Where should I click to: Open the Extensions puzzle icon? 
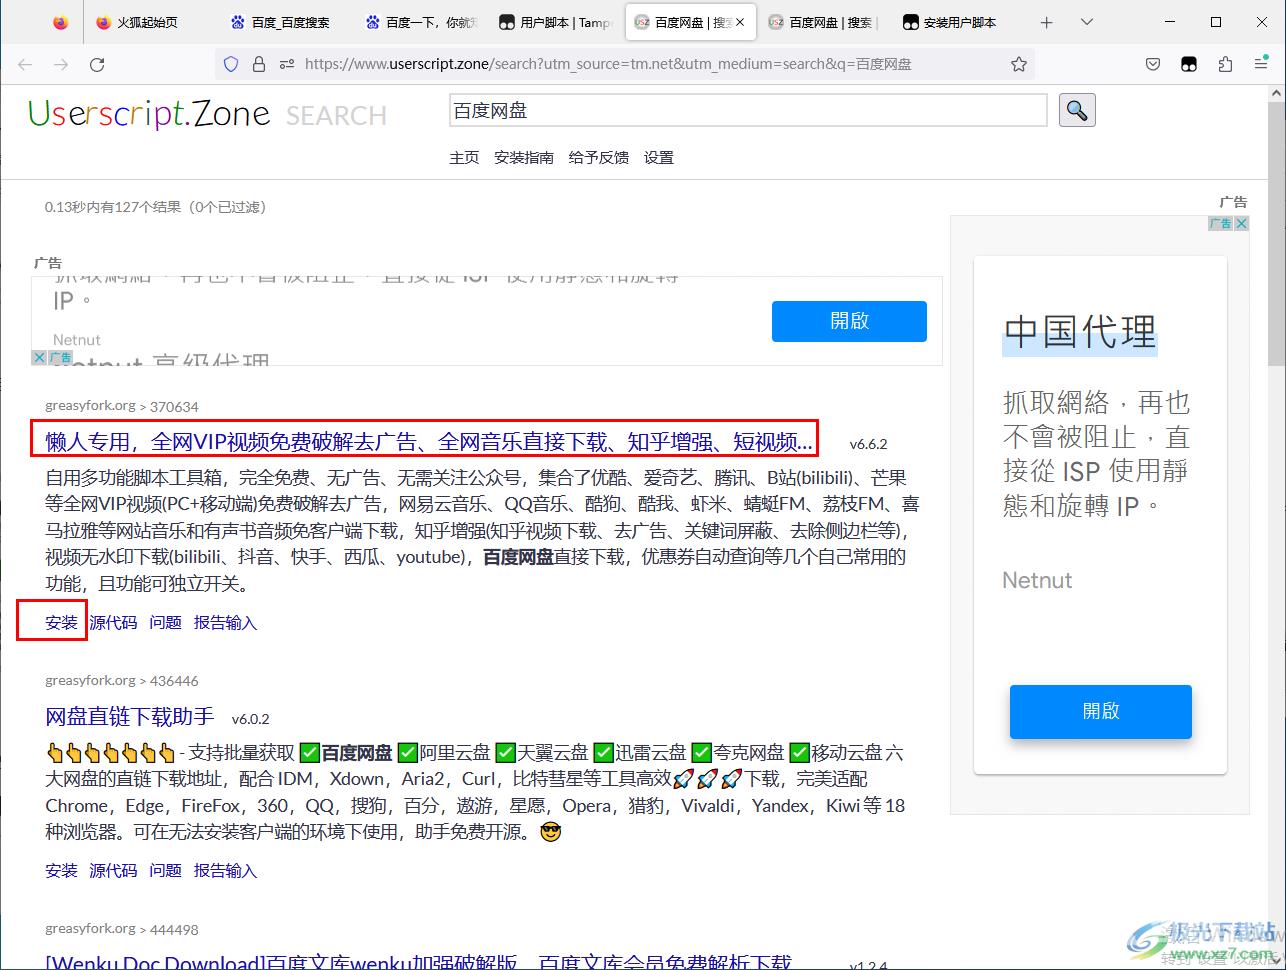[x=1225, y=64]
